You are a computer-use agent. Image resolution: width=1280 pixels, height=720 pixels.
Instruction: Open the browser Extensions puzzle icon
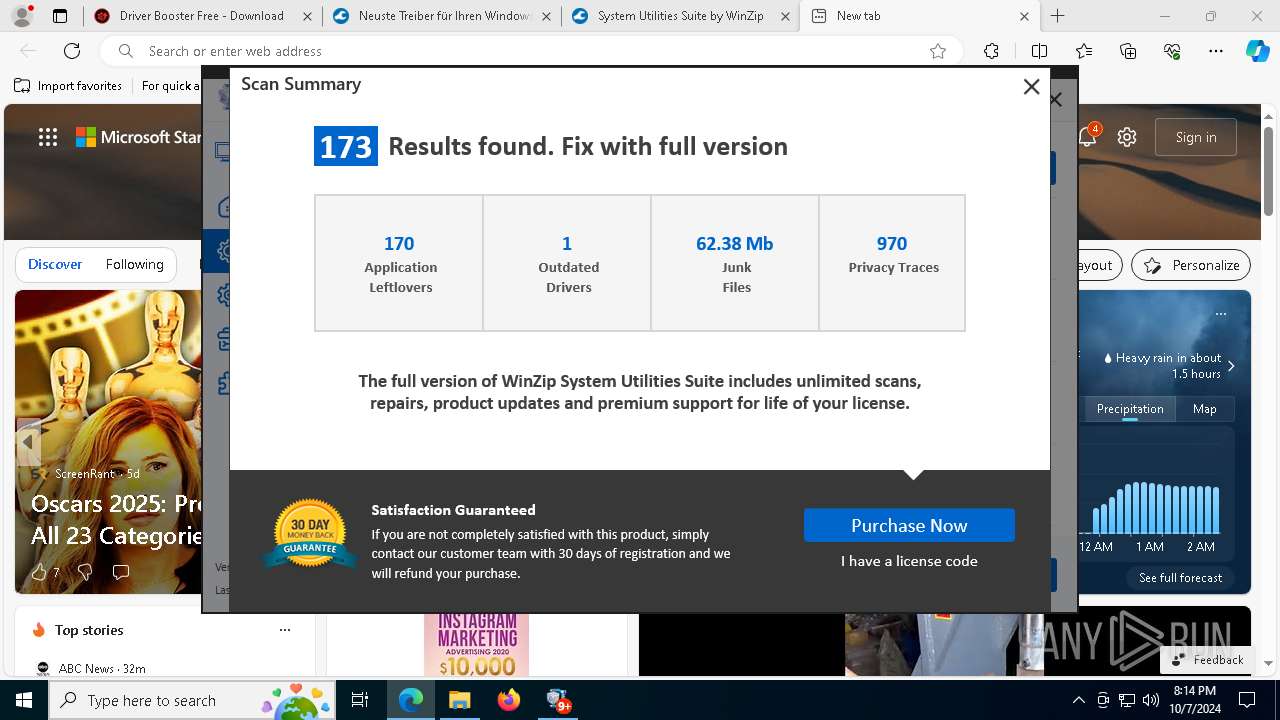tap(991, 51)
